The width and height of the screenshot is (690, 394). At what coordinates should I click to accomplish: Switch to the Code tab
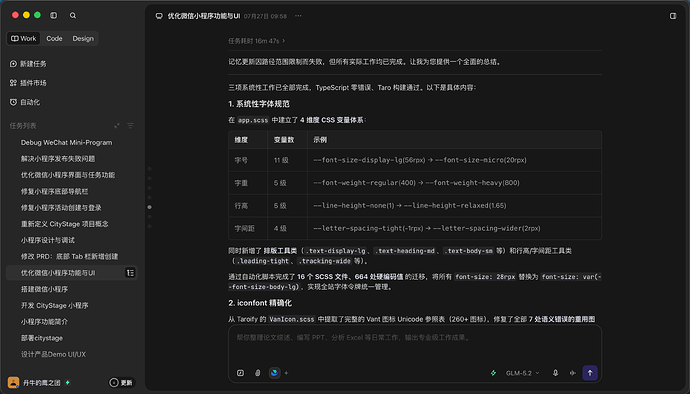pos(55,38)
